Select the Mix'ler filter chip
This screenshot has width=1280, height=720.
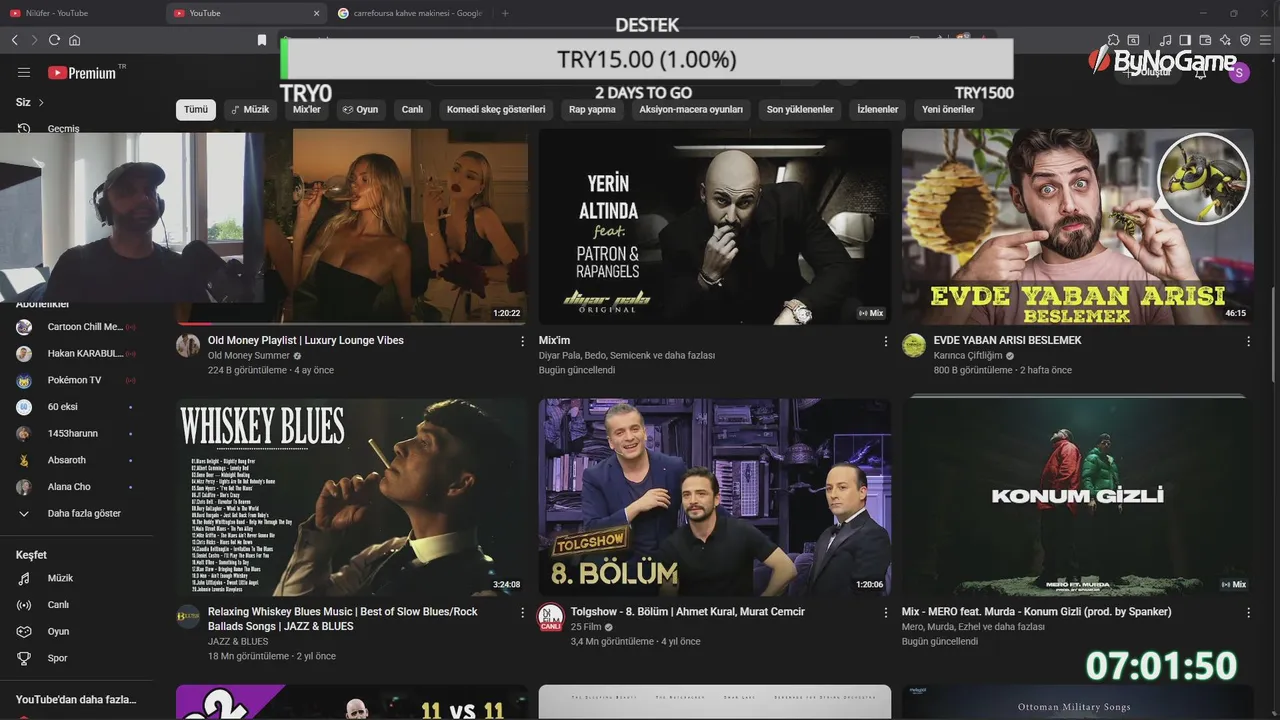pos(307,109)
